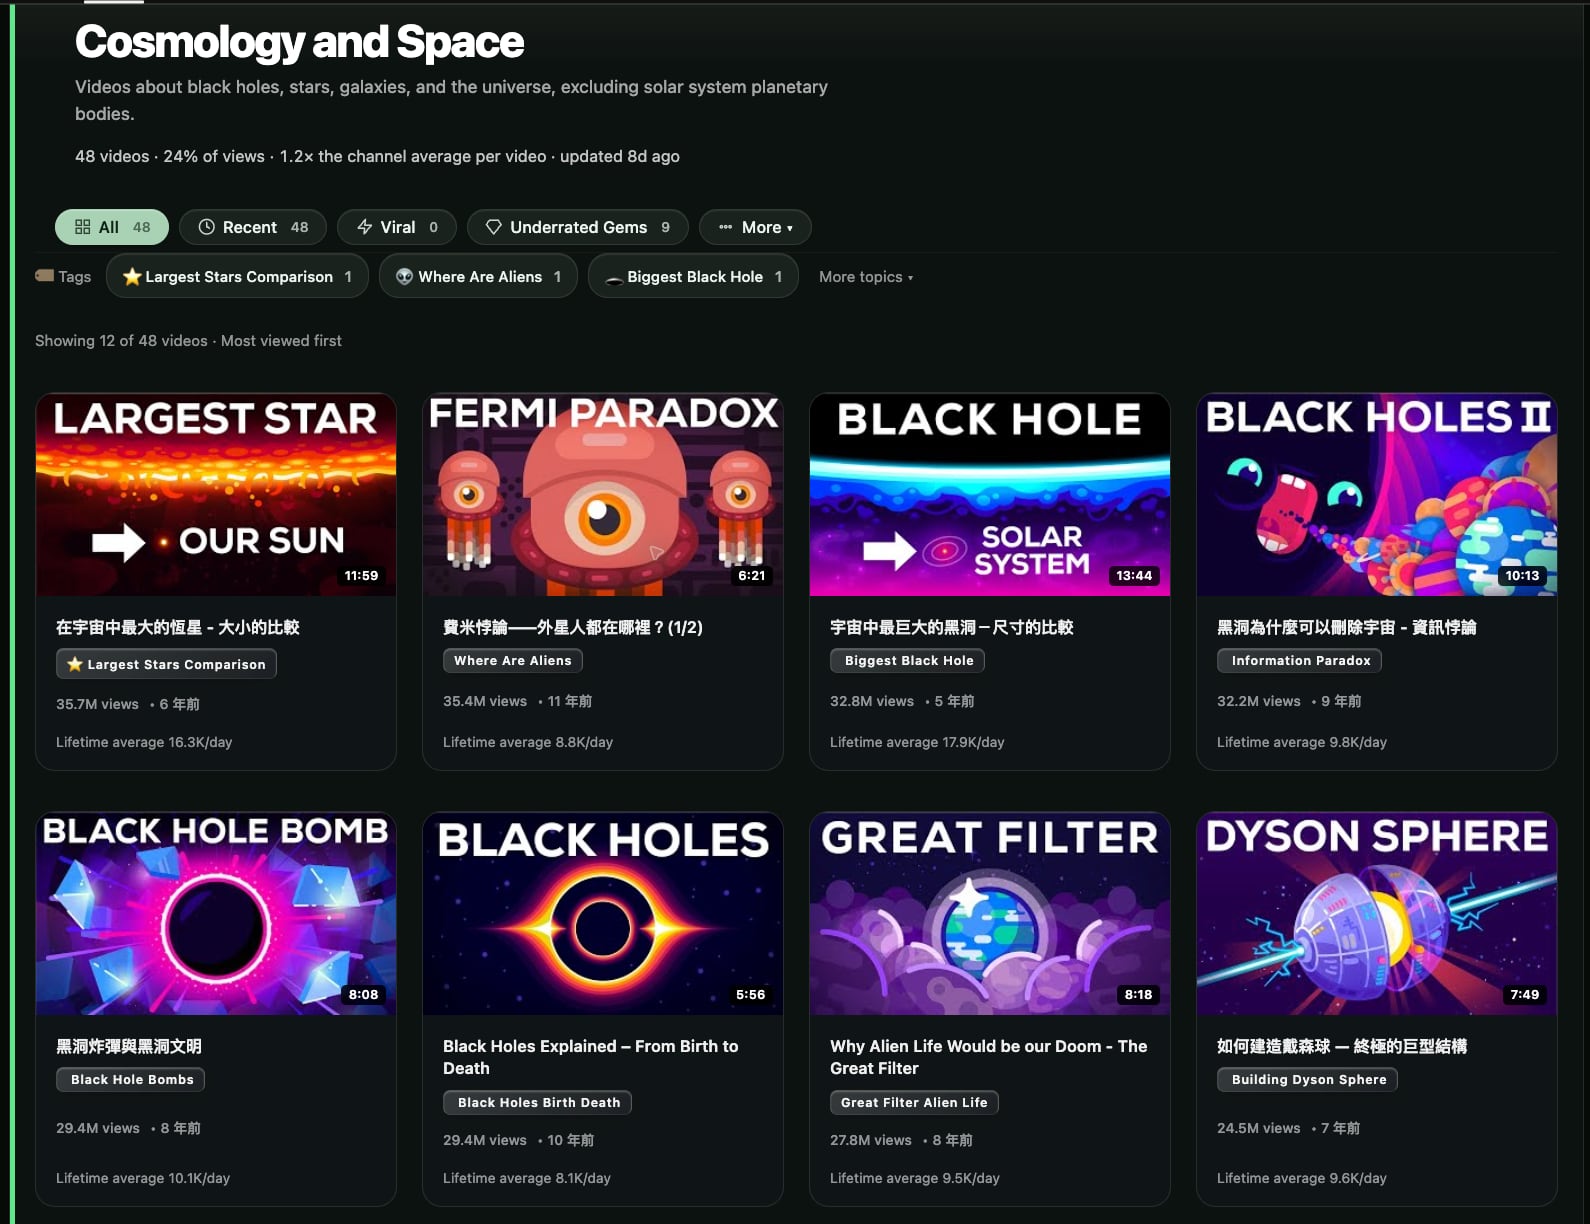Open the FERMI PARADOX video thumbnail
The image size is (1590, 1224).
(603, 495)
